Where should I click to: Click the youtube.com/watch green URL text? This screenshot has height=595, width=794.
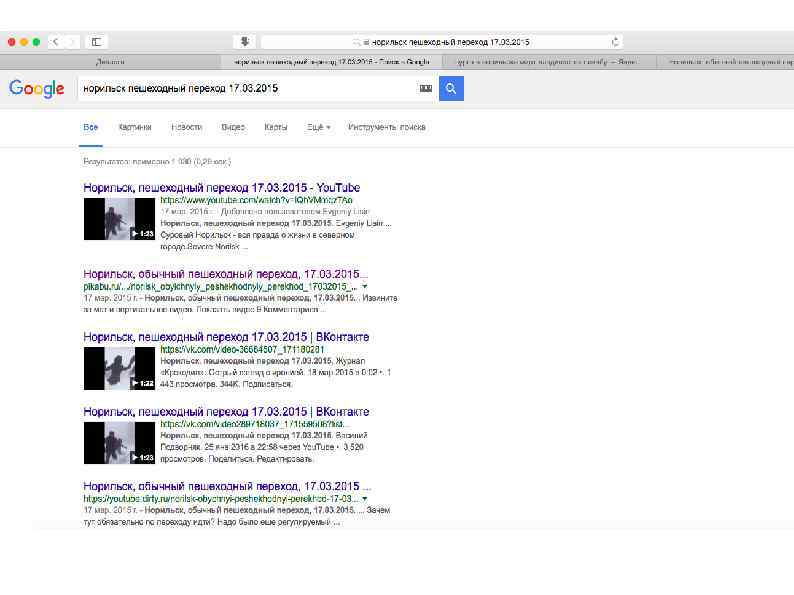(256, 200)
